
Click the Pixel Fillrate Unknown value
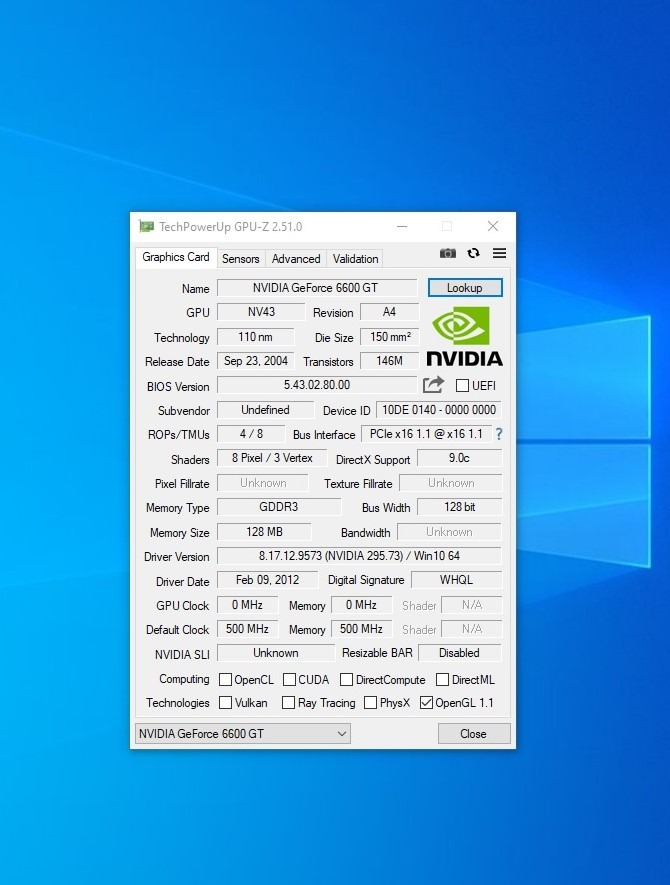tap(263, 483)
